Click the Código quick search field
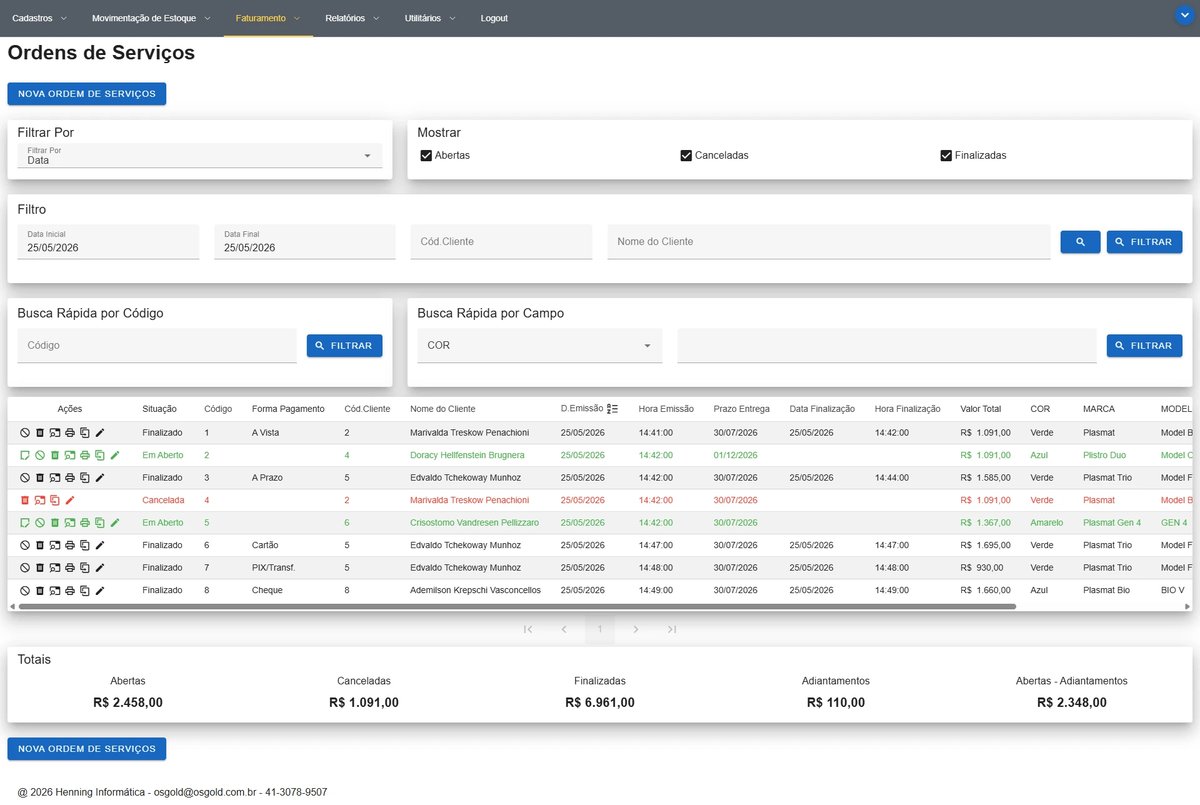 [157, 345]
